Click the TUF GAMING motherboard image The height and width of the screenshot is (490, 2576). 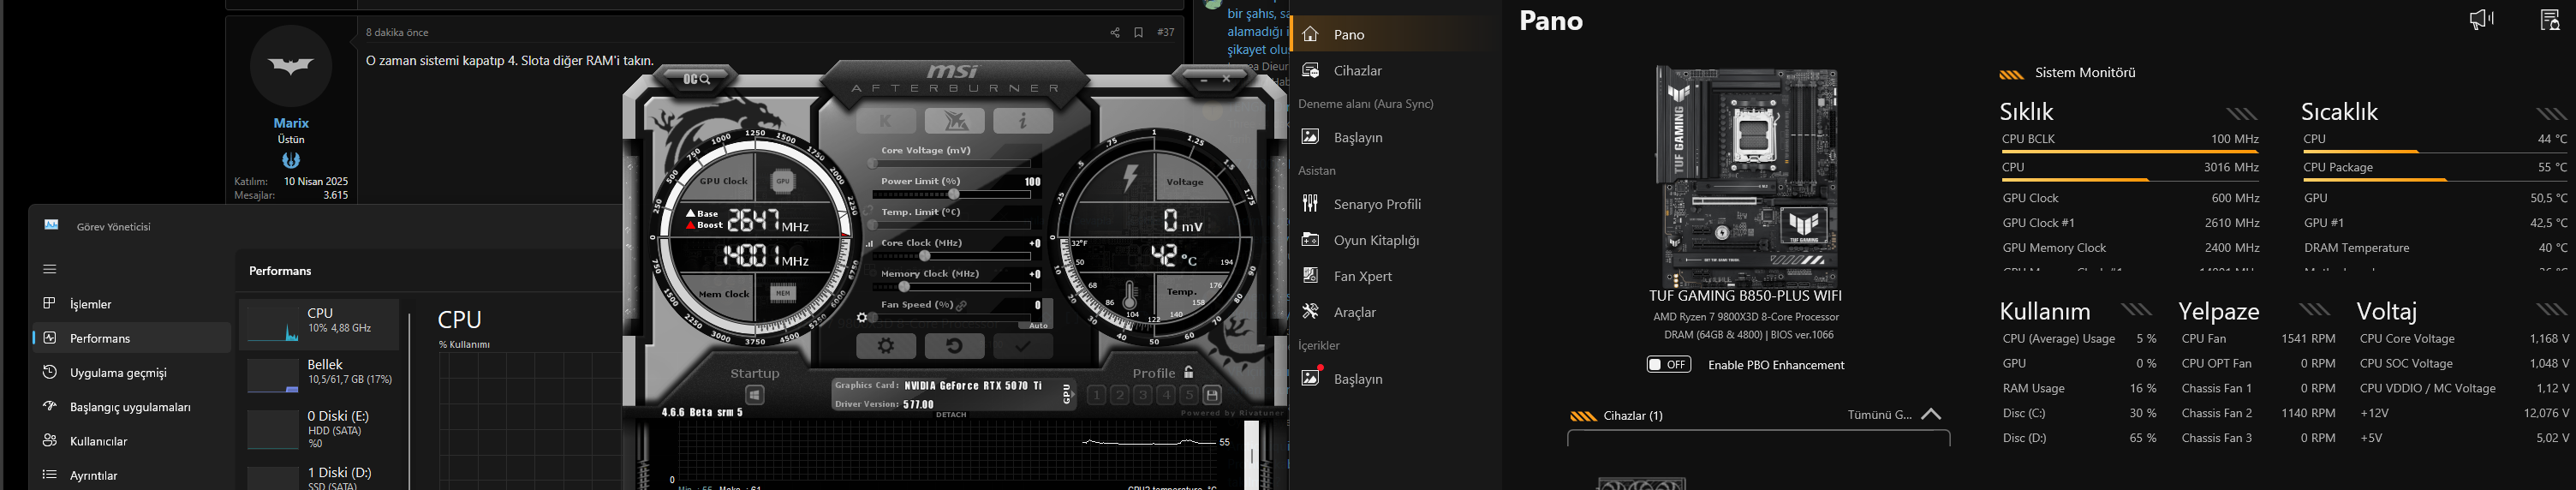1746,176
